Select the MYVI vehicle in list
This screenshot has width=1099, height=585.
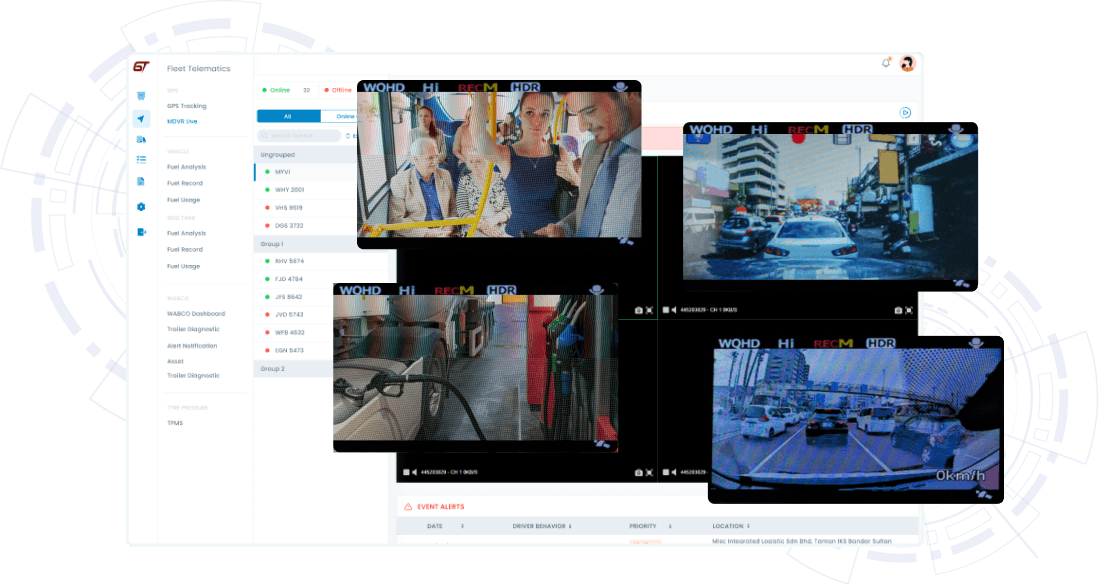[x=283, y=172]
